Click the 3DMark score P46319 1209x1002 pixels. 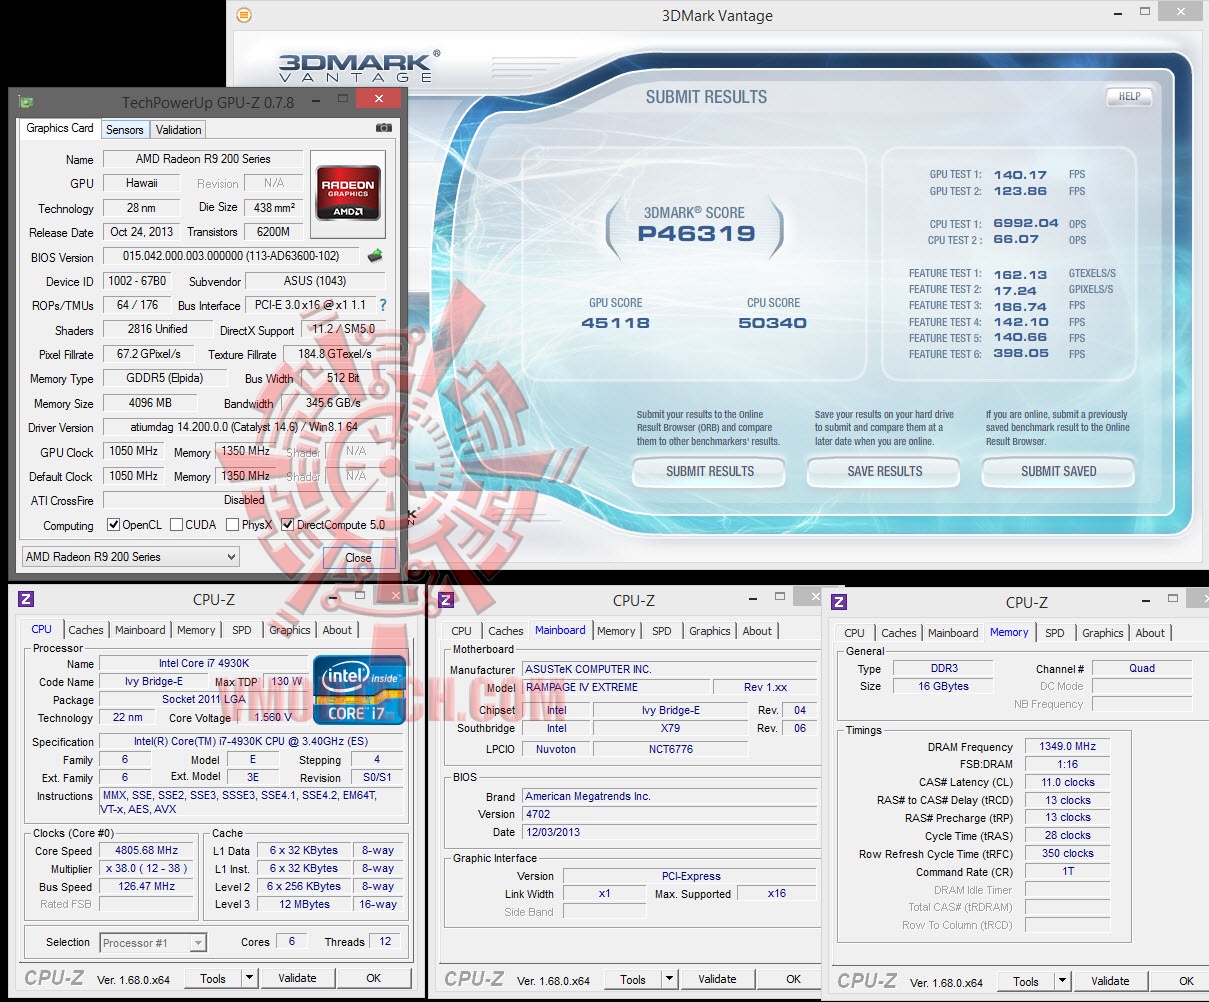pos(696,234)
